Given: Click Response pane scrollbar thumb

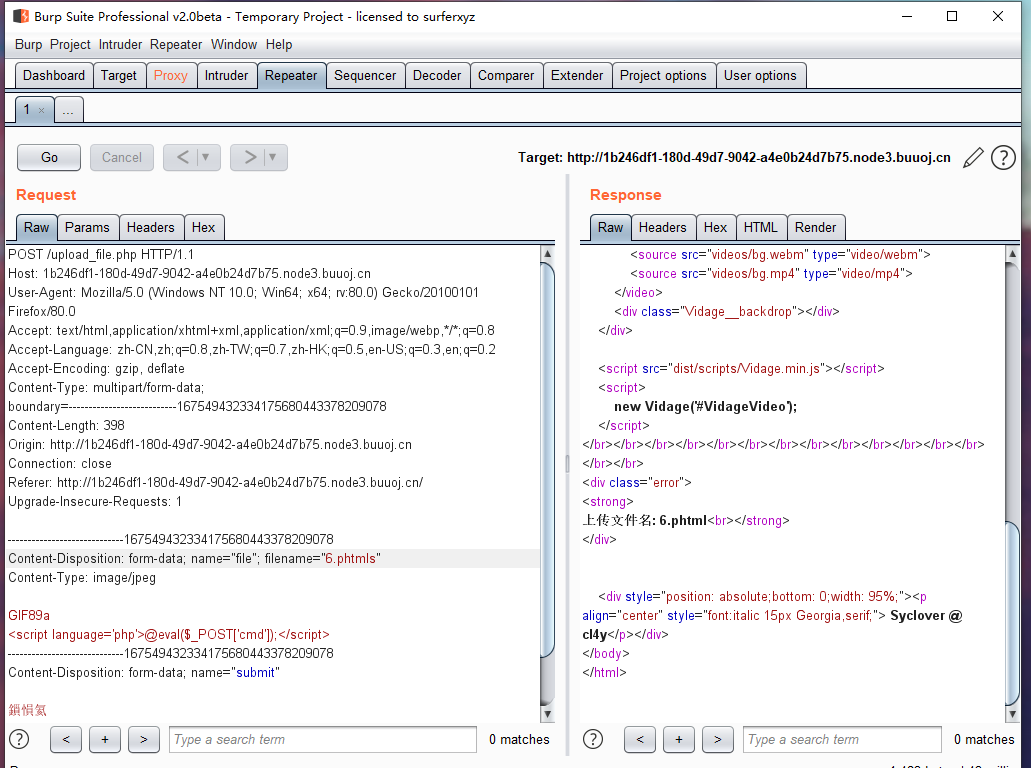Looking at the screenshot, I should [x=1013, y=613].
